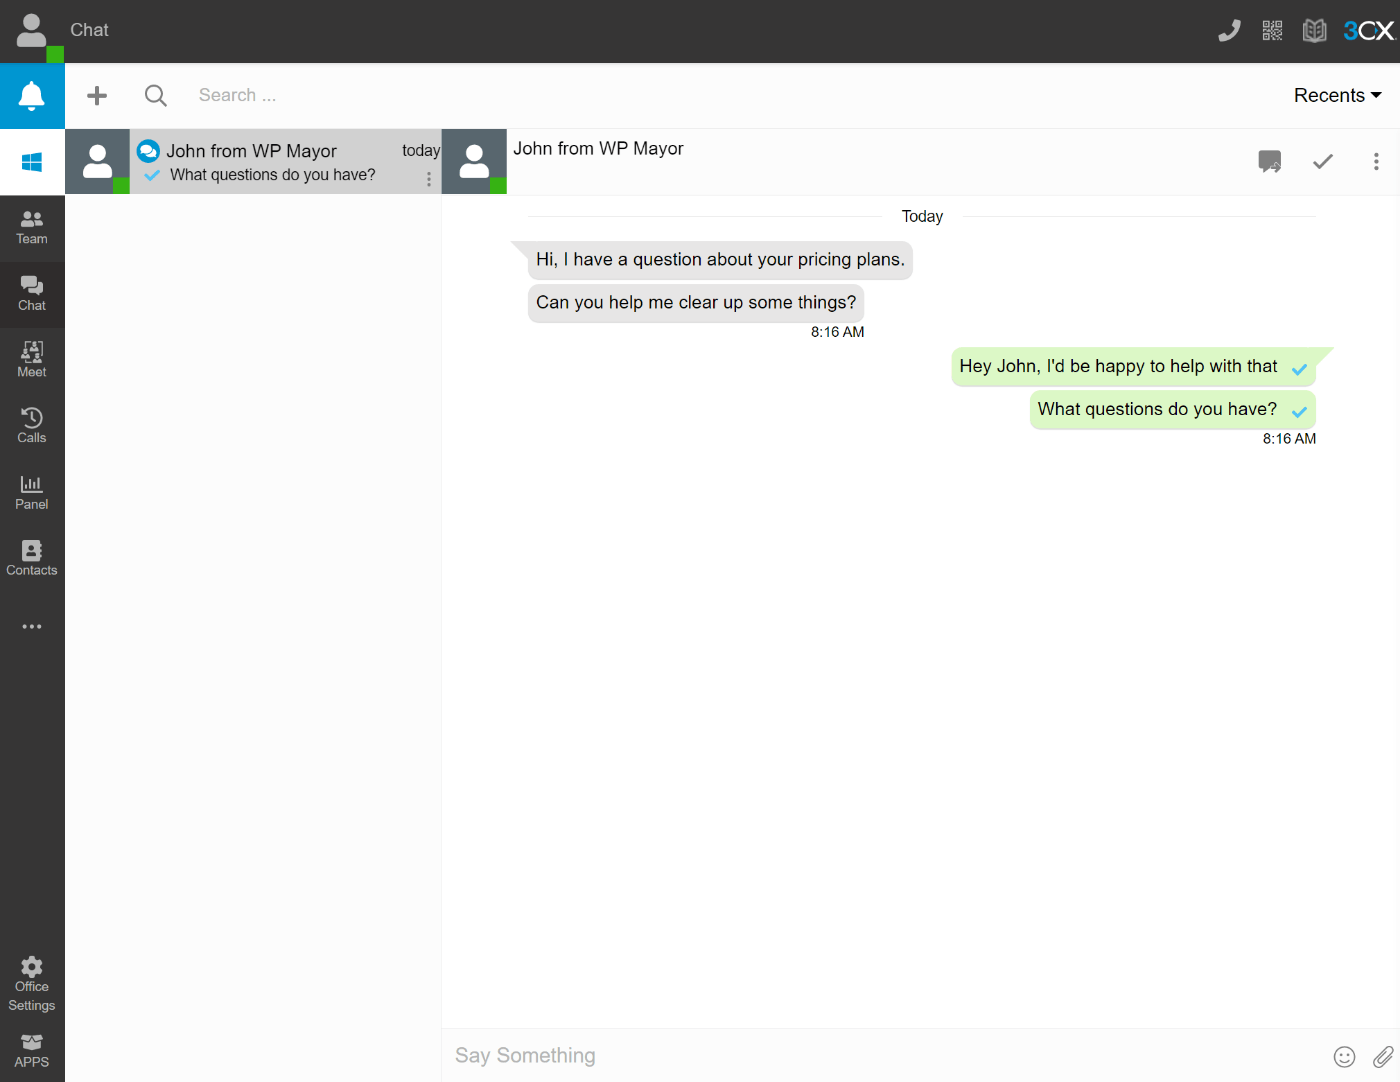Focus the Say Something message box

(x=885, y=1056)
